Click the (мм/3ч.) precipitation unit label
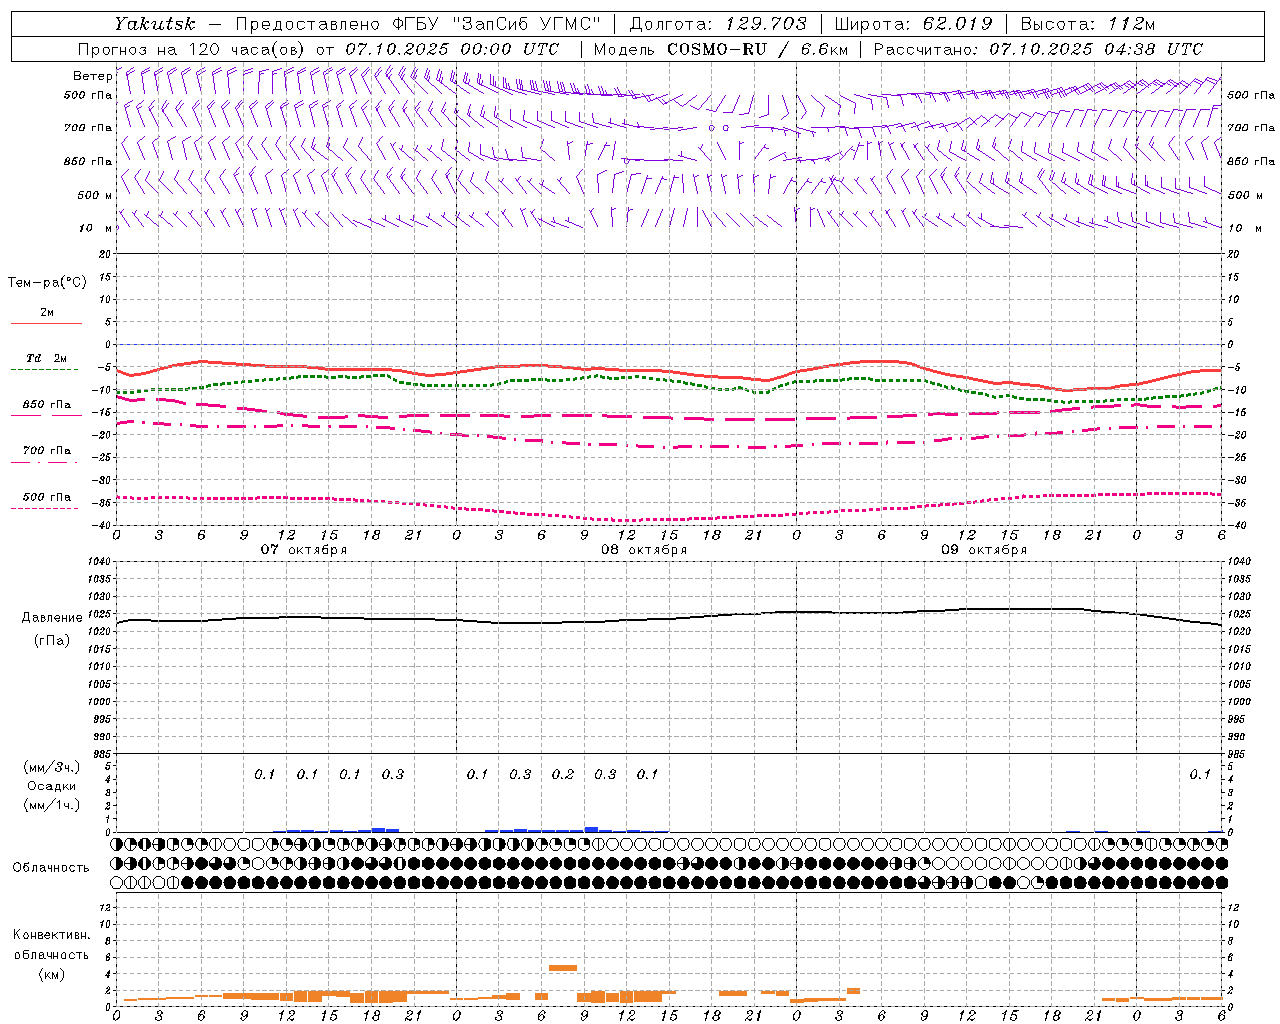Image resolution: width=1280 pixels, height=1024 pixels. [x=52, y=767]
